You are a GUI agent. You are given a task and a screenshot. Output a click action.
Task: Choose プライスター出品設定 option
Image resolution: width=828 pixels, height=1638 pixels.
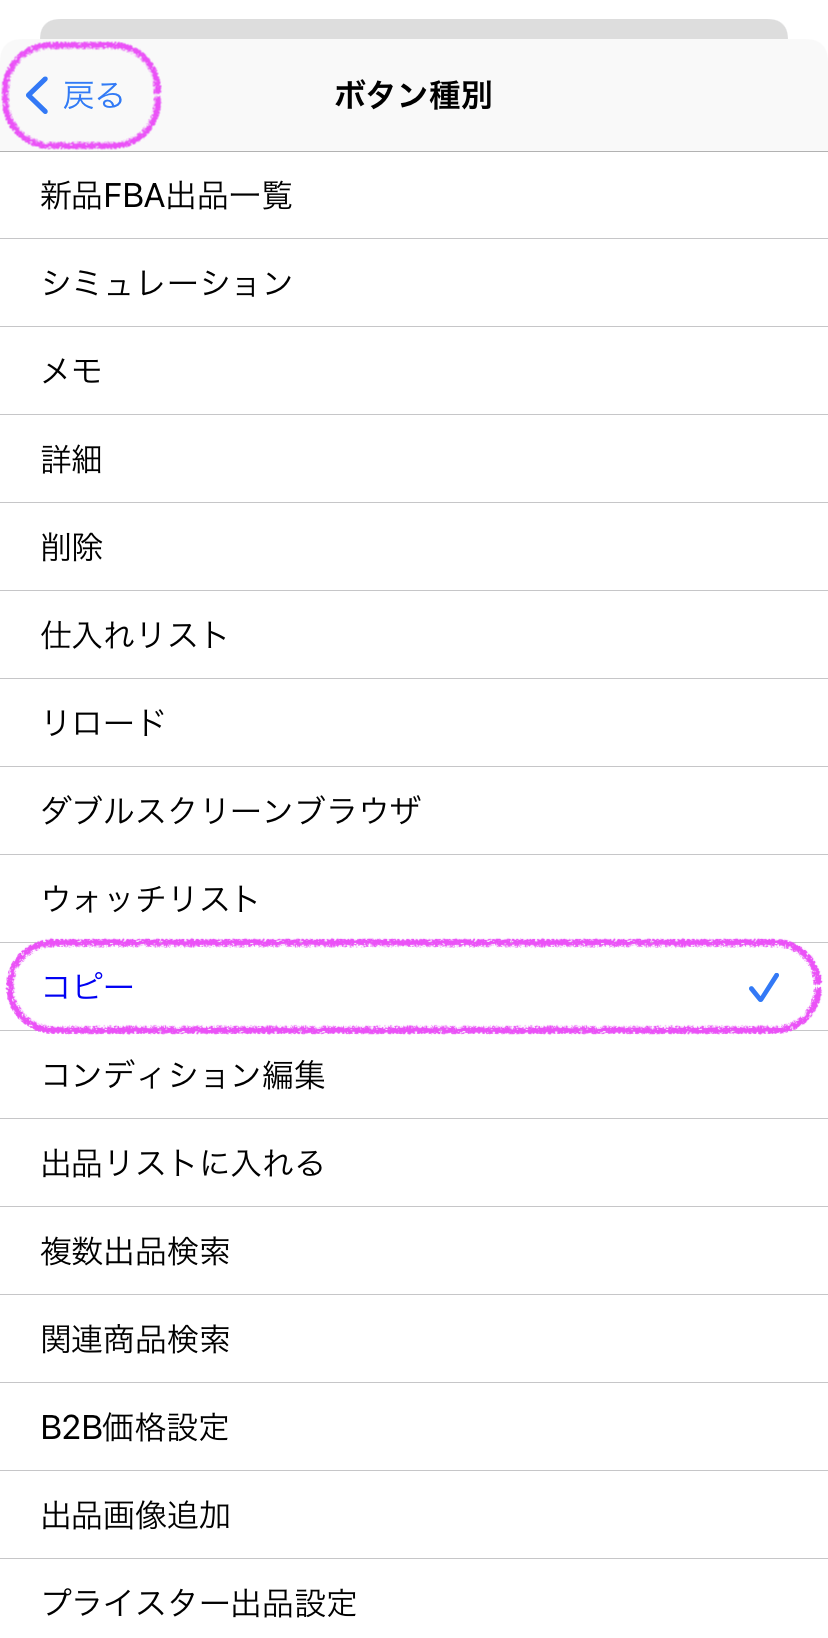(x=199, y=1603)
